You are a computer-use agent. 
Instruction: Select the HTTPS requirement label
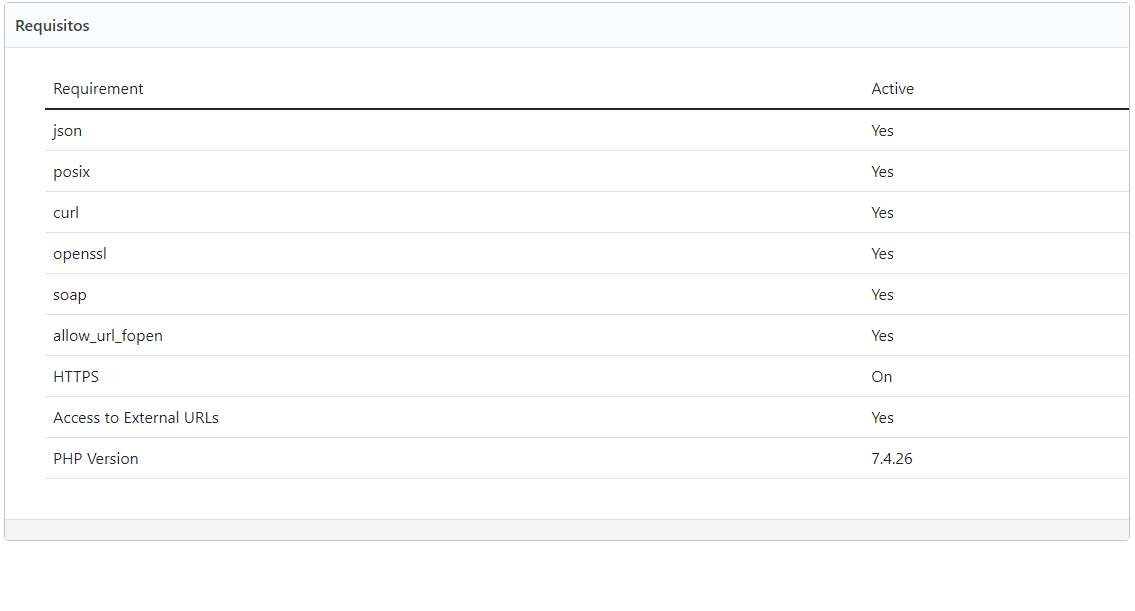click(x=76, y=377)
